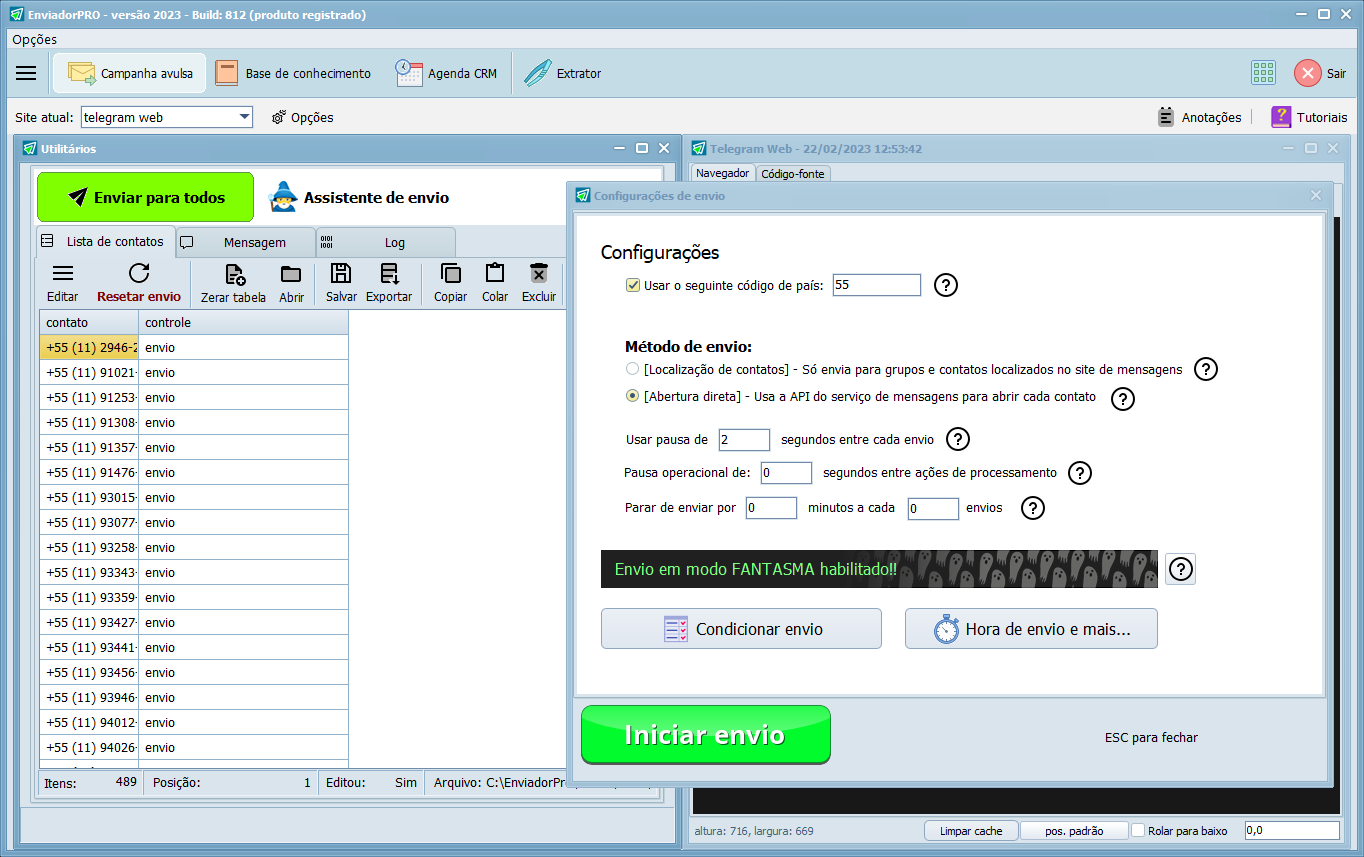Open help for Parar de enviar

click(x=1032, y=508)
